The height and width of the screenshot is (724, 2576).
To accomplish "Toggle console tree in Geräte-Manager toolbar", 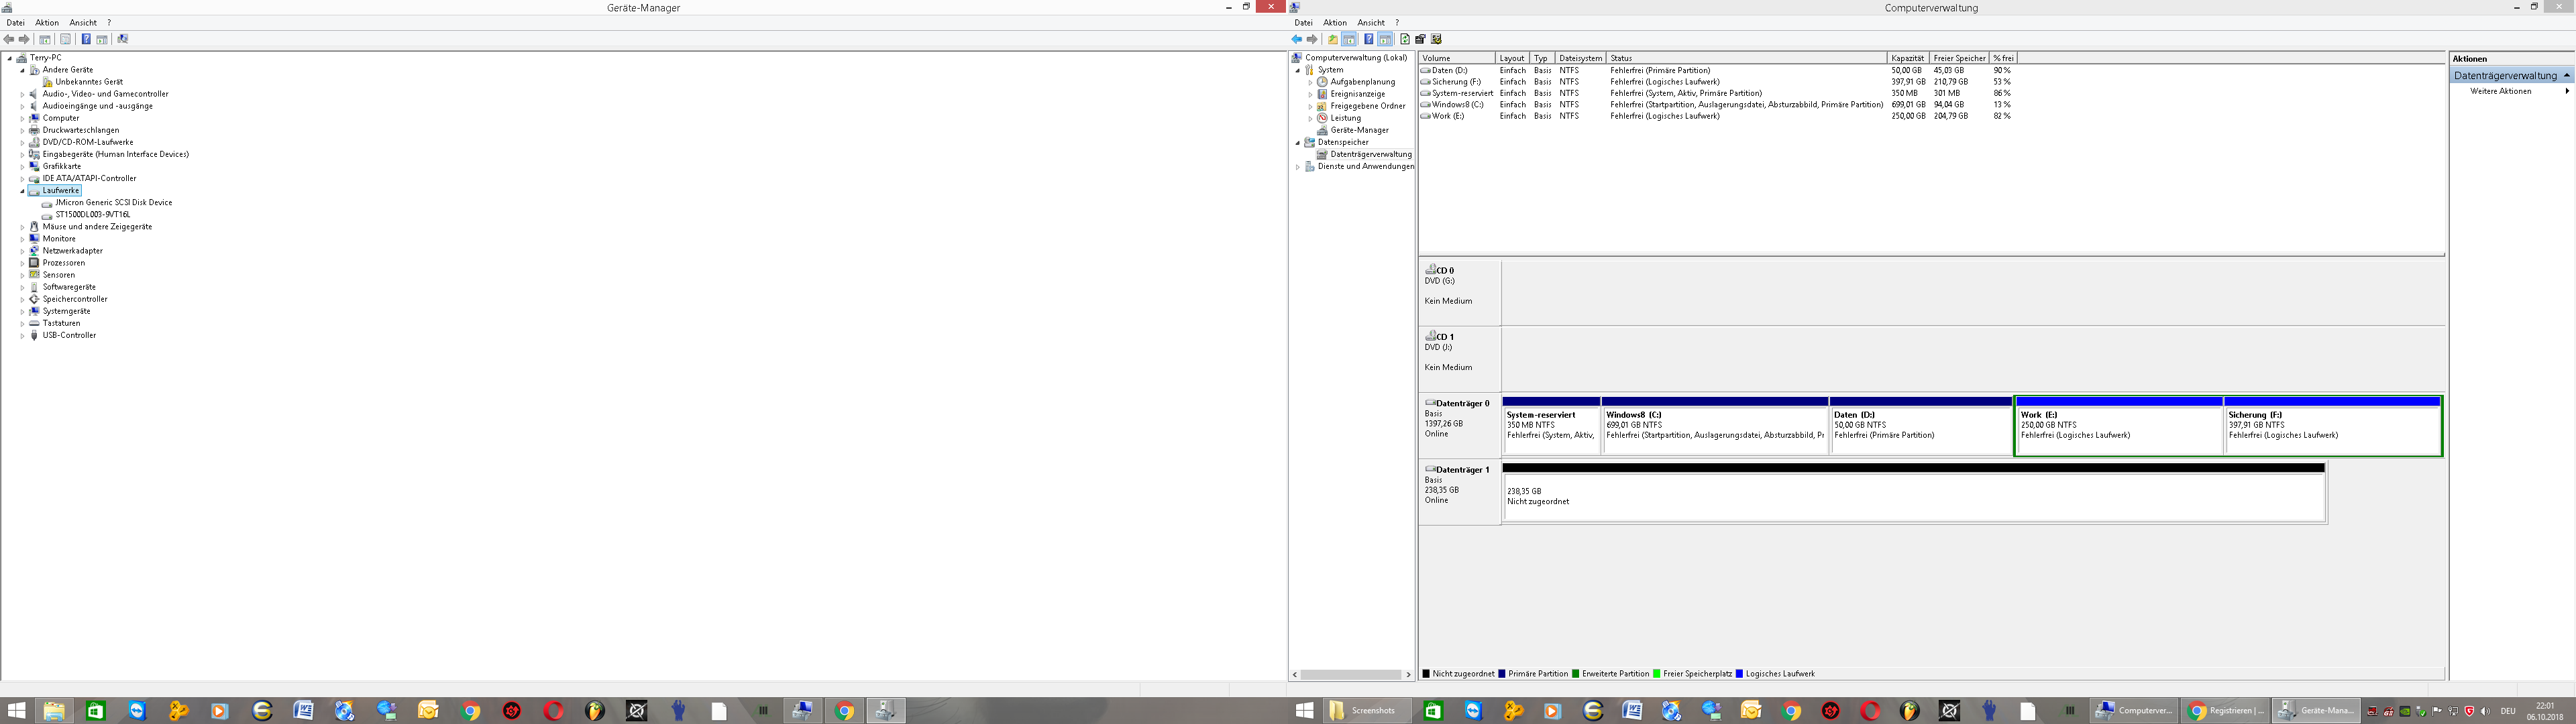I will point(45,39).
